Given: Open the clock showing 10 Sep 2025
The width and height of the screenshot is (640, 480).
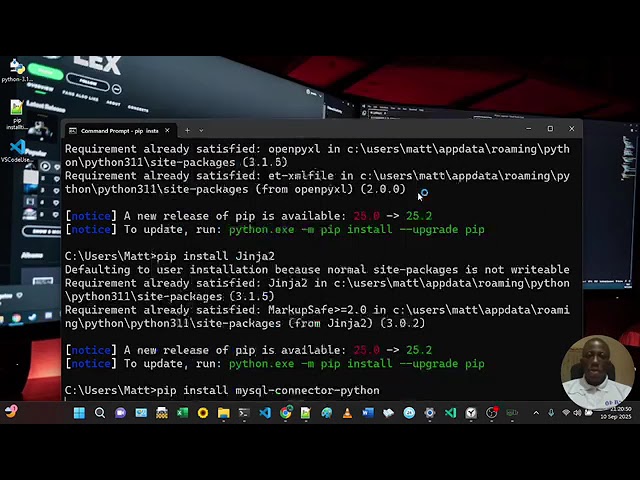Looking at the screenshot, I should (616, 413).
